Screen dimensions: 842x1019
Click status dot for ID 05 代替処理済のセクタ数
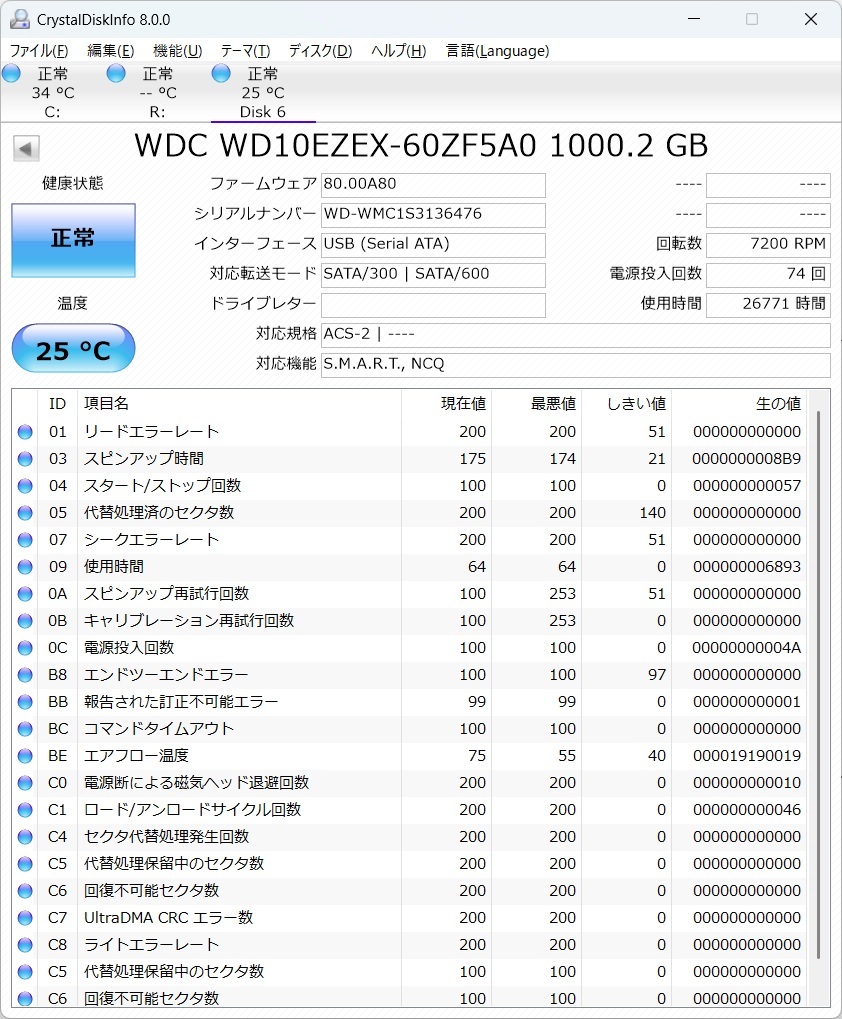(25, 513)
